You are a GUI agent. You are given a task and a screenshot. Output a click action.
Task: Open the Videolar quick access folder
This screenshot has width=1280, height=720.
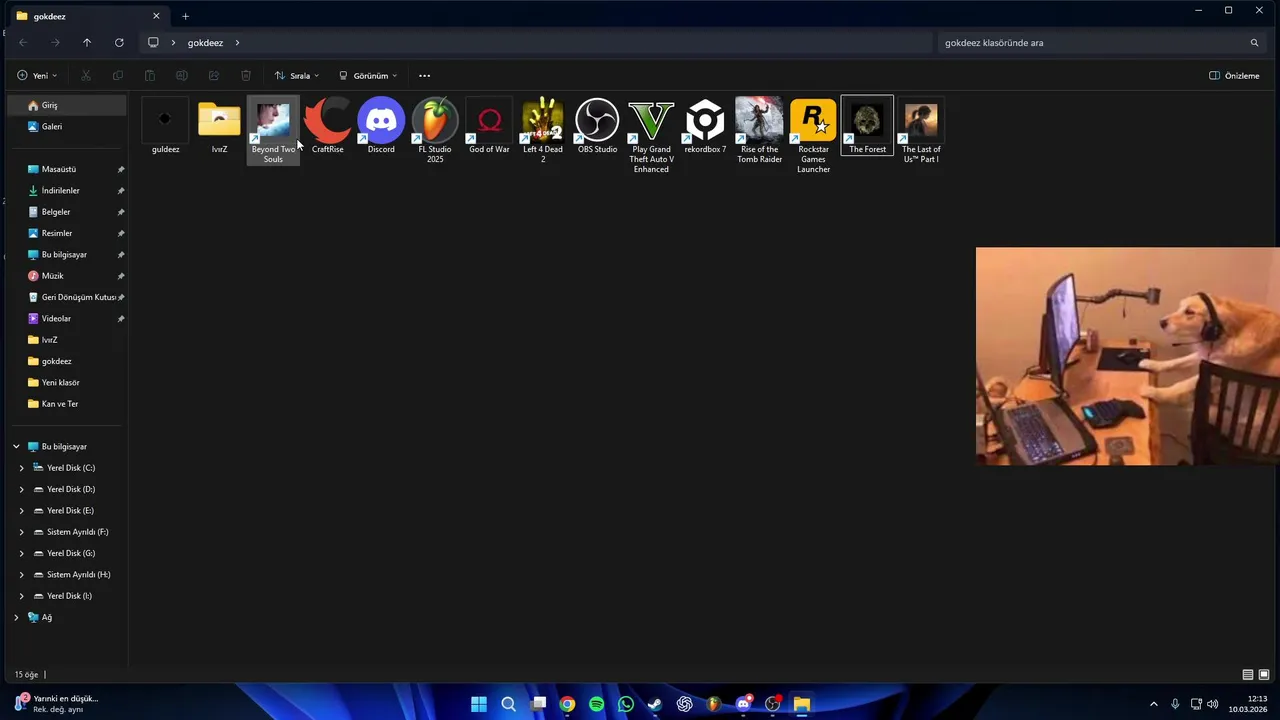[x=66, y=318]
